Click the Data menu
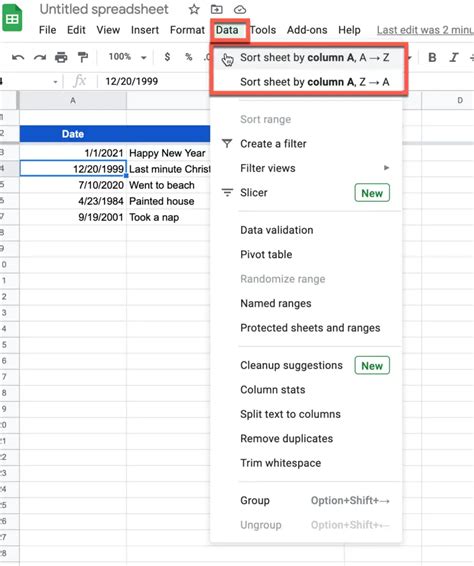474x566 pixels. coord(227,30)
